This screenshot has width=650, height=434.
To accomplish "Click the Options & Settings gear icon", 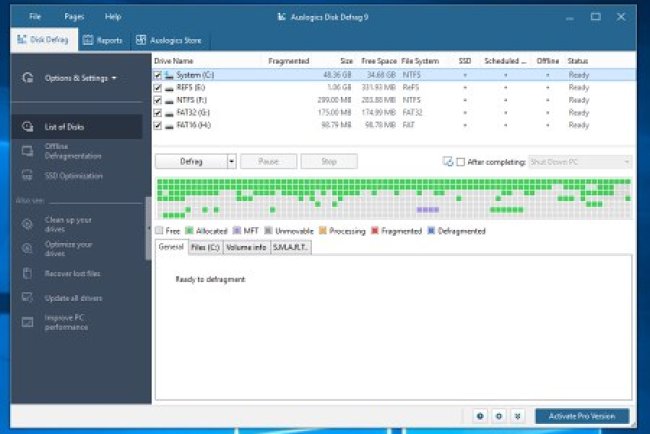I will pyautogui.click(x=28, y=78).
